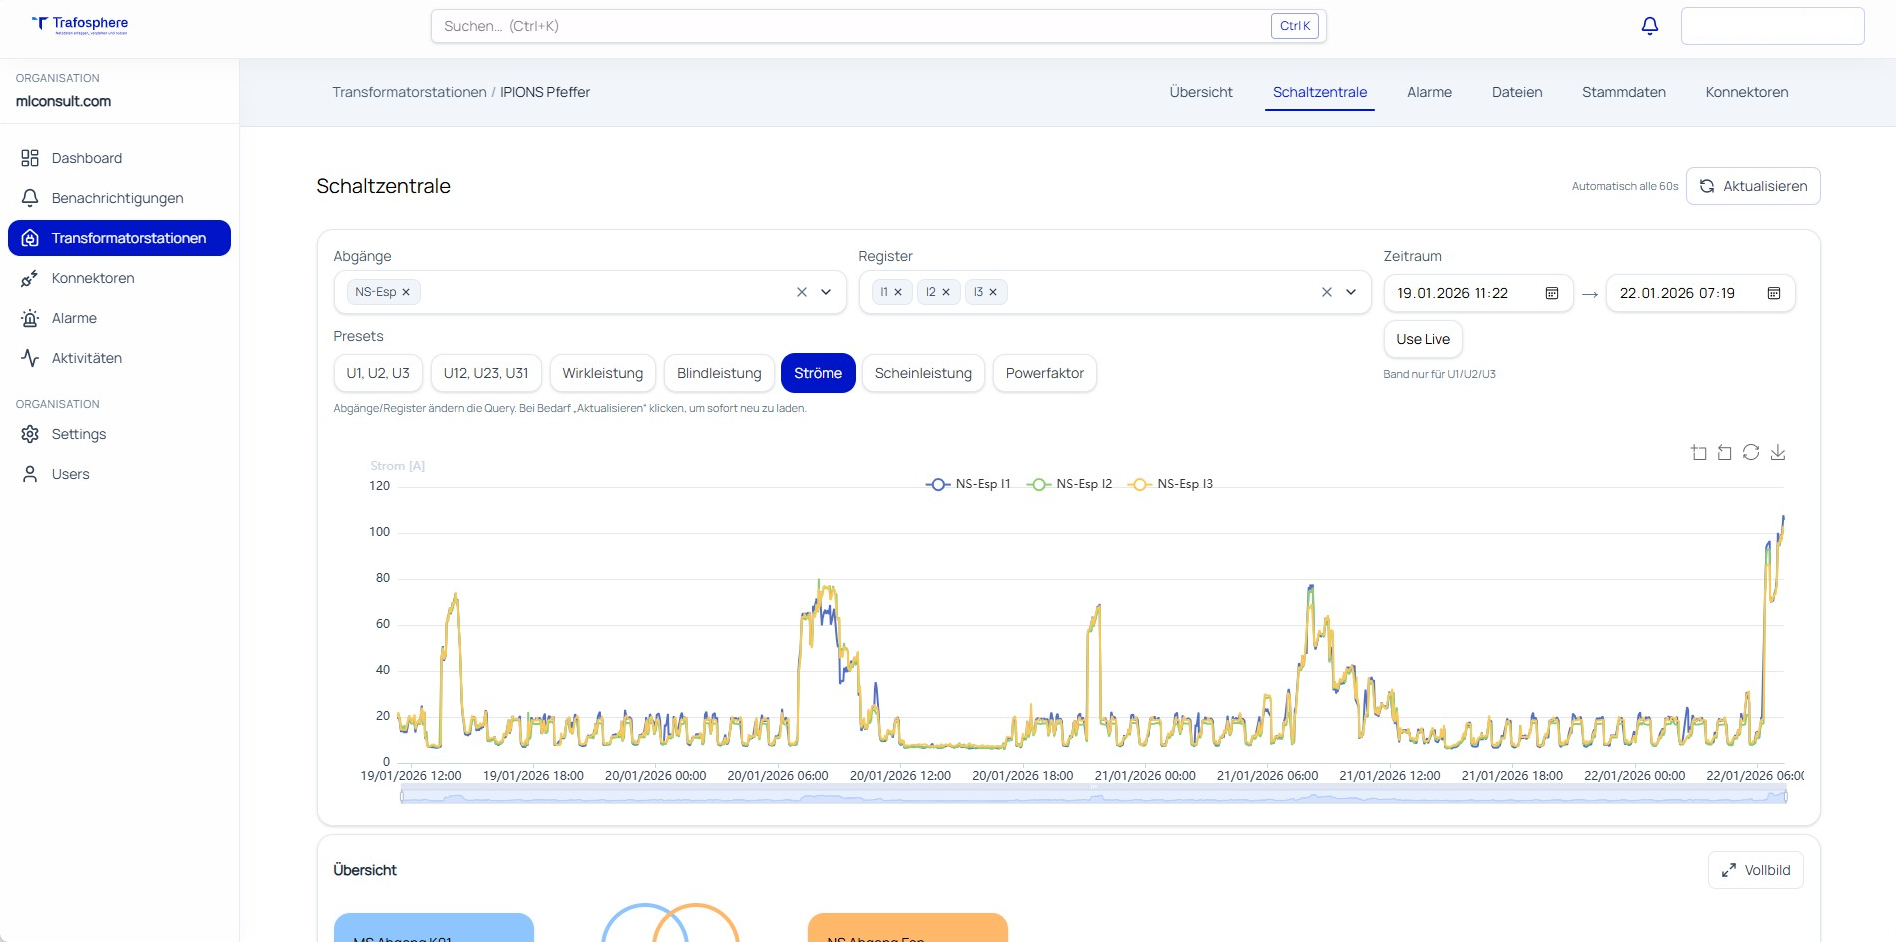This screenshot has width=1896, height=942.
Task: Switch to the Alarme tab
Action: click(x=1429, y=92)
